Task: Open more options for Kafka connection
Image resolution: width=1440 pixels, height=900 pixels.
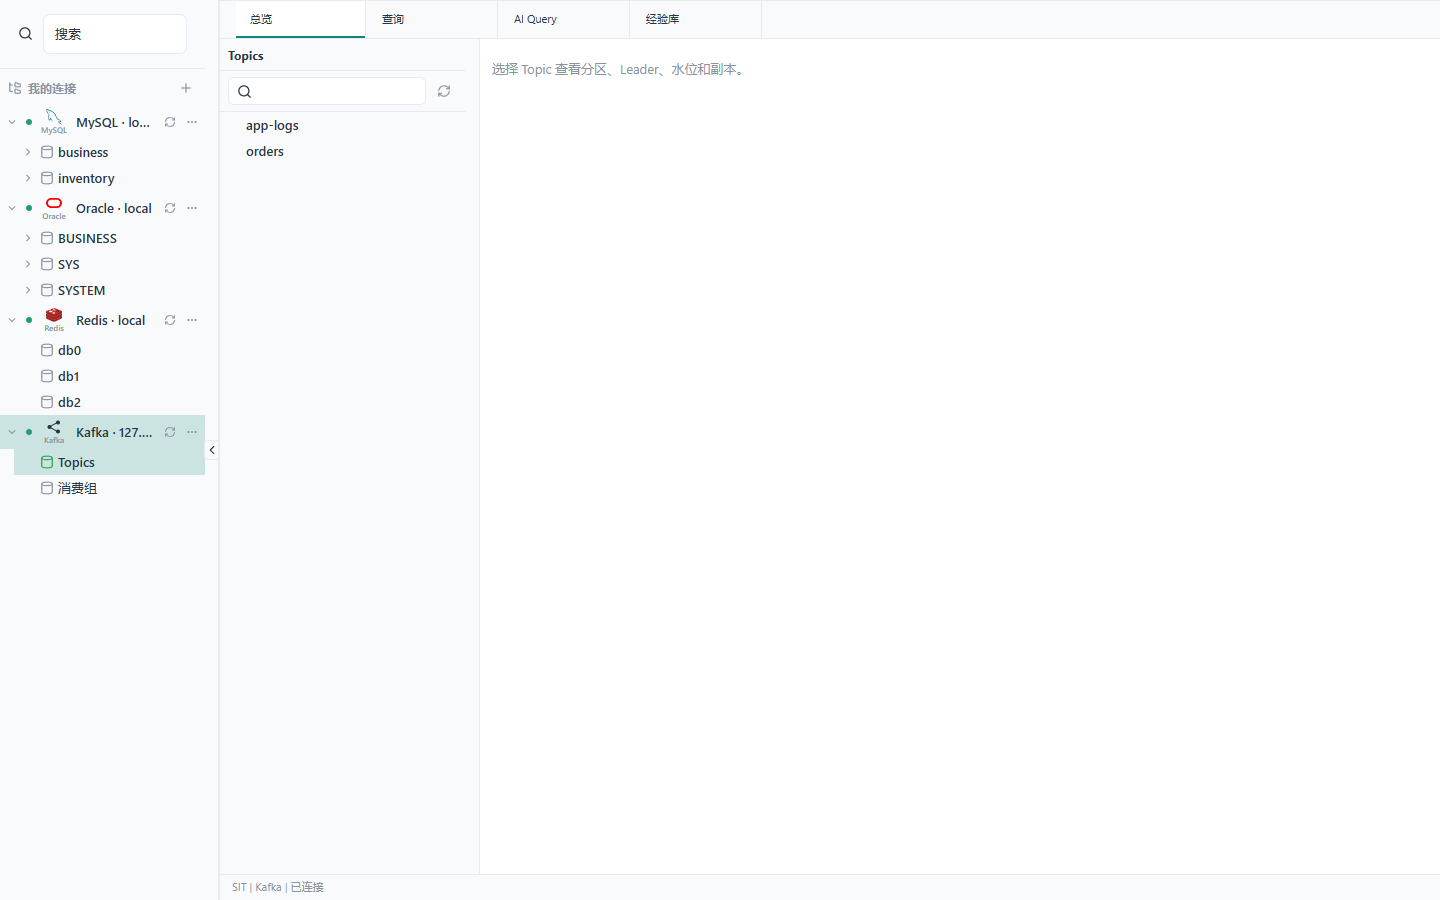Action: (x=192, y=432)
